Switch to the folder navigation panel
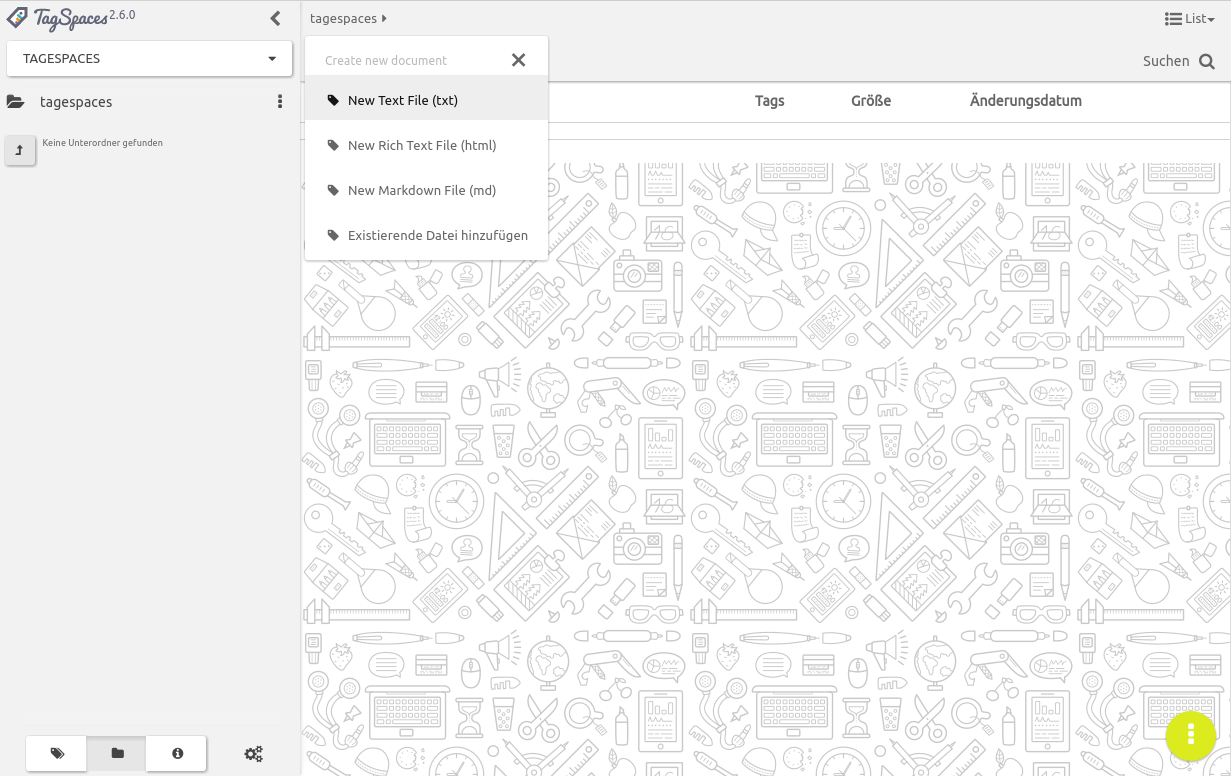 point(117,753)
